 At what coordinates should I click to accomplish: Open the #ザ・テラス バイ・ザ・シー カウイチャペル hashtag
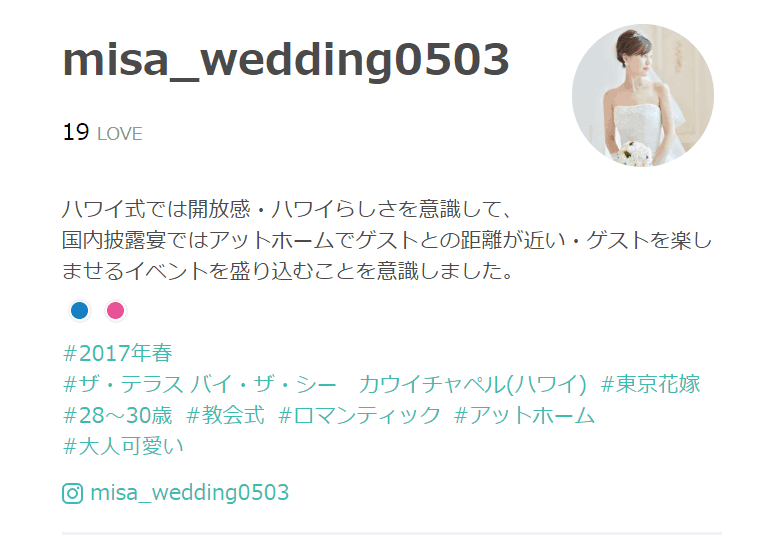coord(325,385)
